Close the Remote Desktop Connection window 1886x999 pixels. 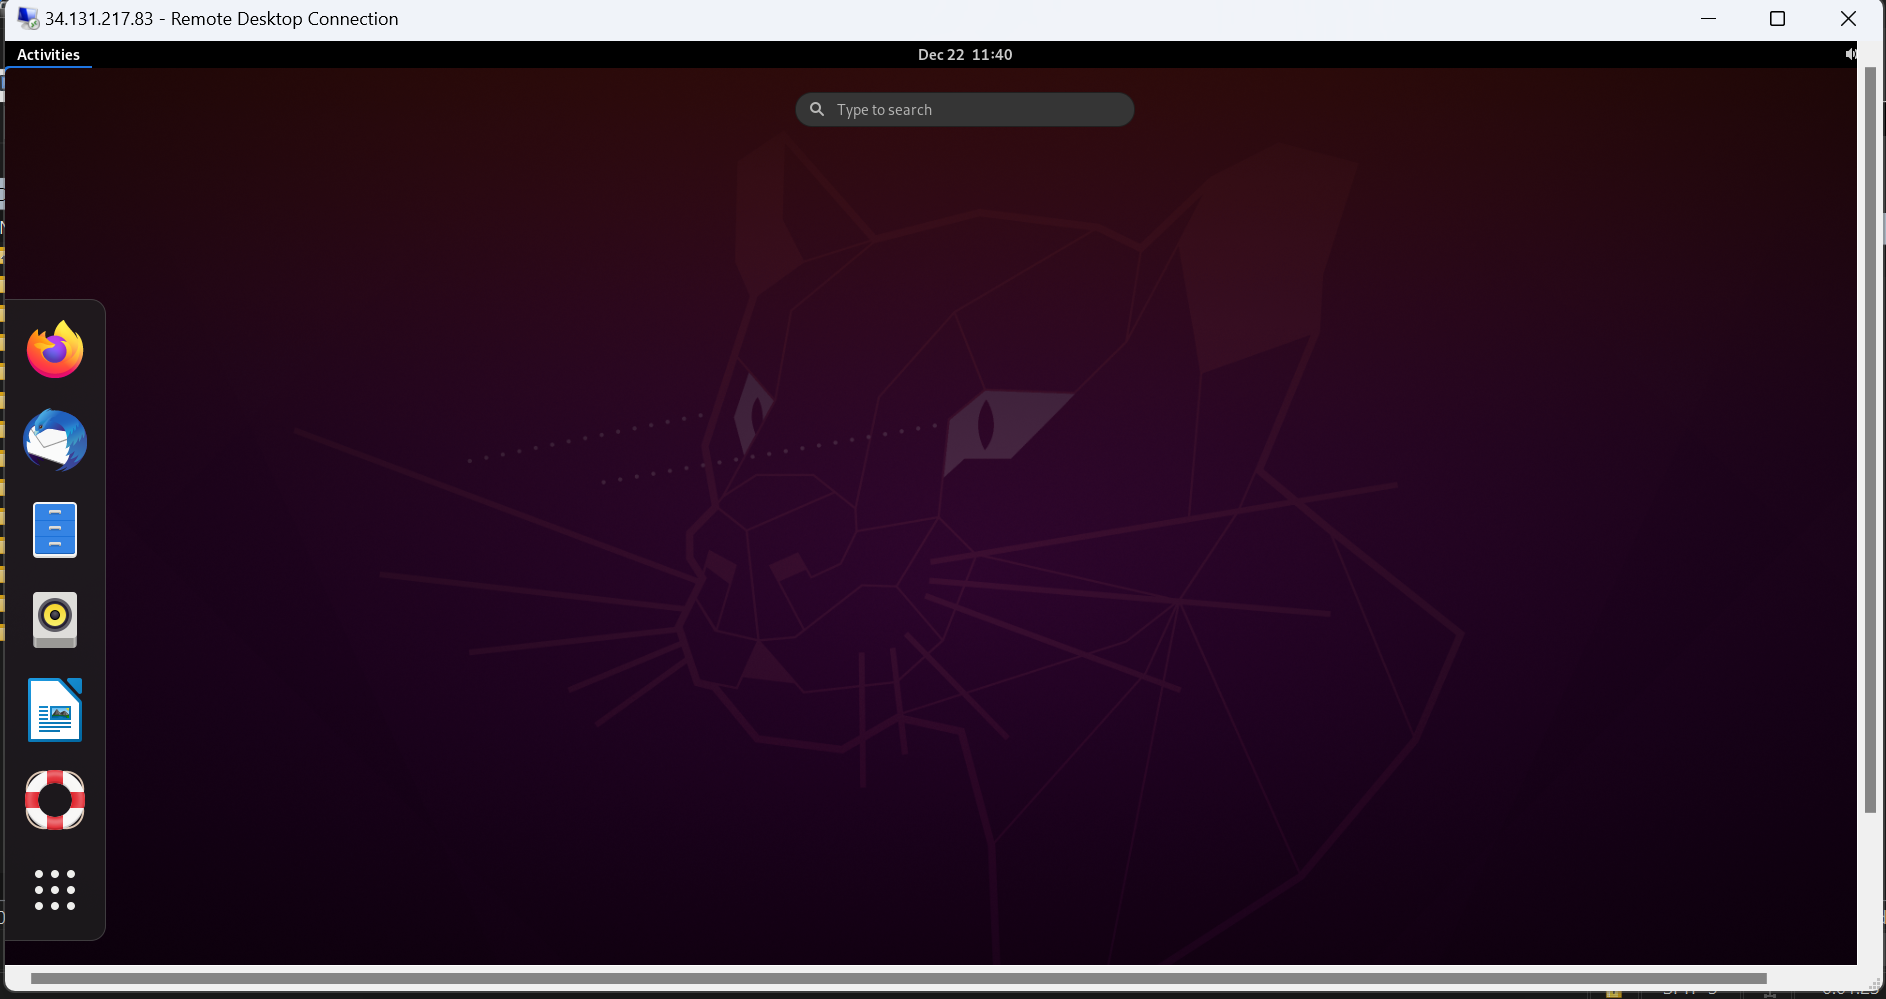pos(1848,18)
